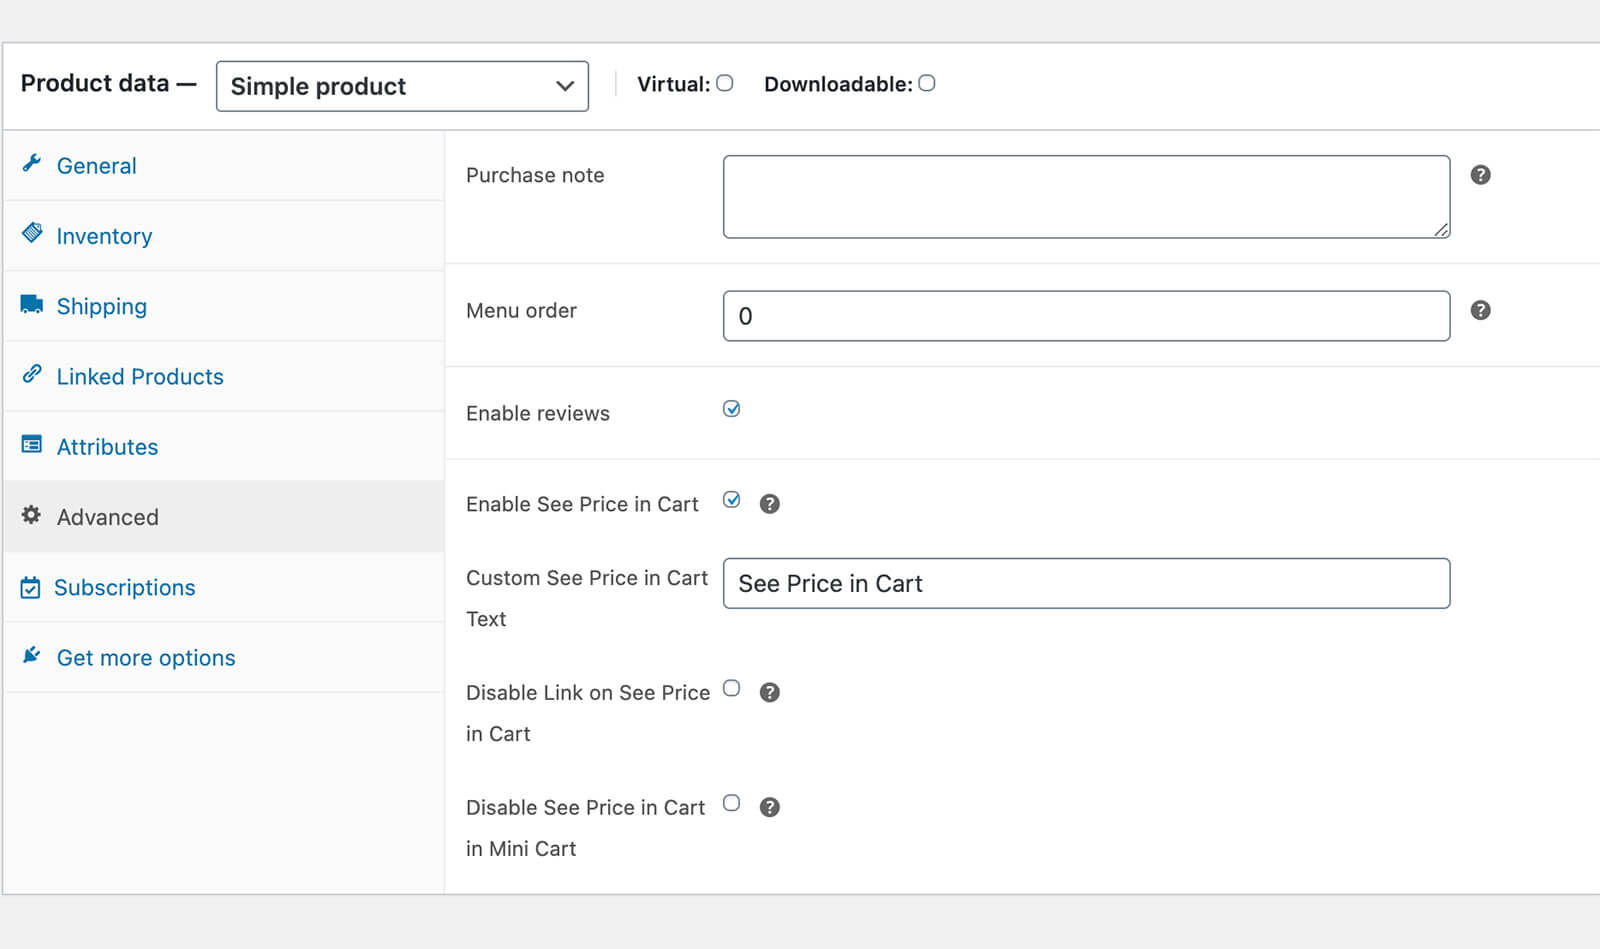Uncheck the Enable reviews checkbox
Viewport: 1600px width, 949px height.
tap(732, 409)
